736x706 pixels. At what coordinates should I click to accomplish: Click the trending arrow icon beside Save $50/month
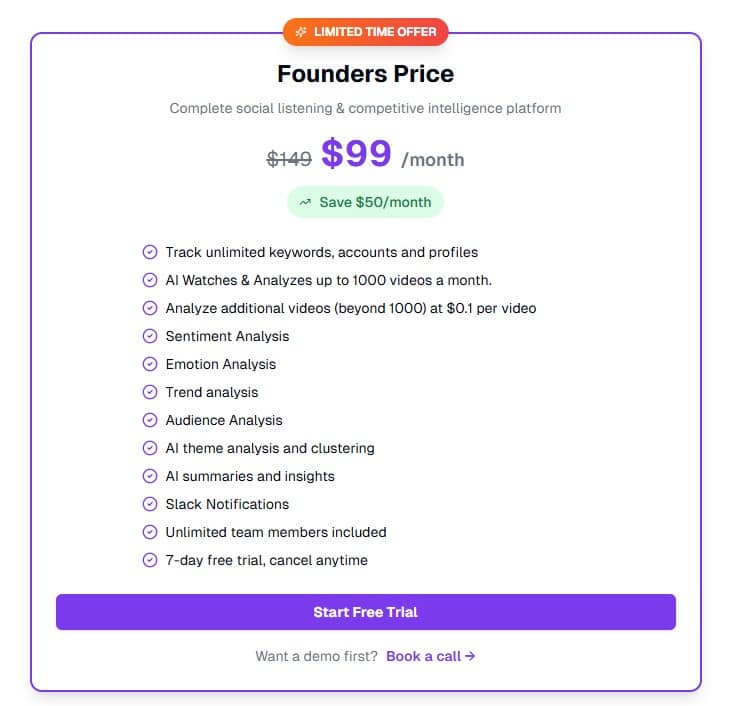[305, 202]
